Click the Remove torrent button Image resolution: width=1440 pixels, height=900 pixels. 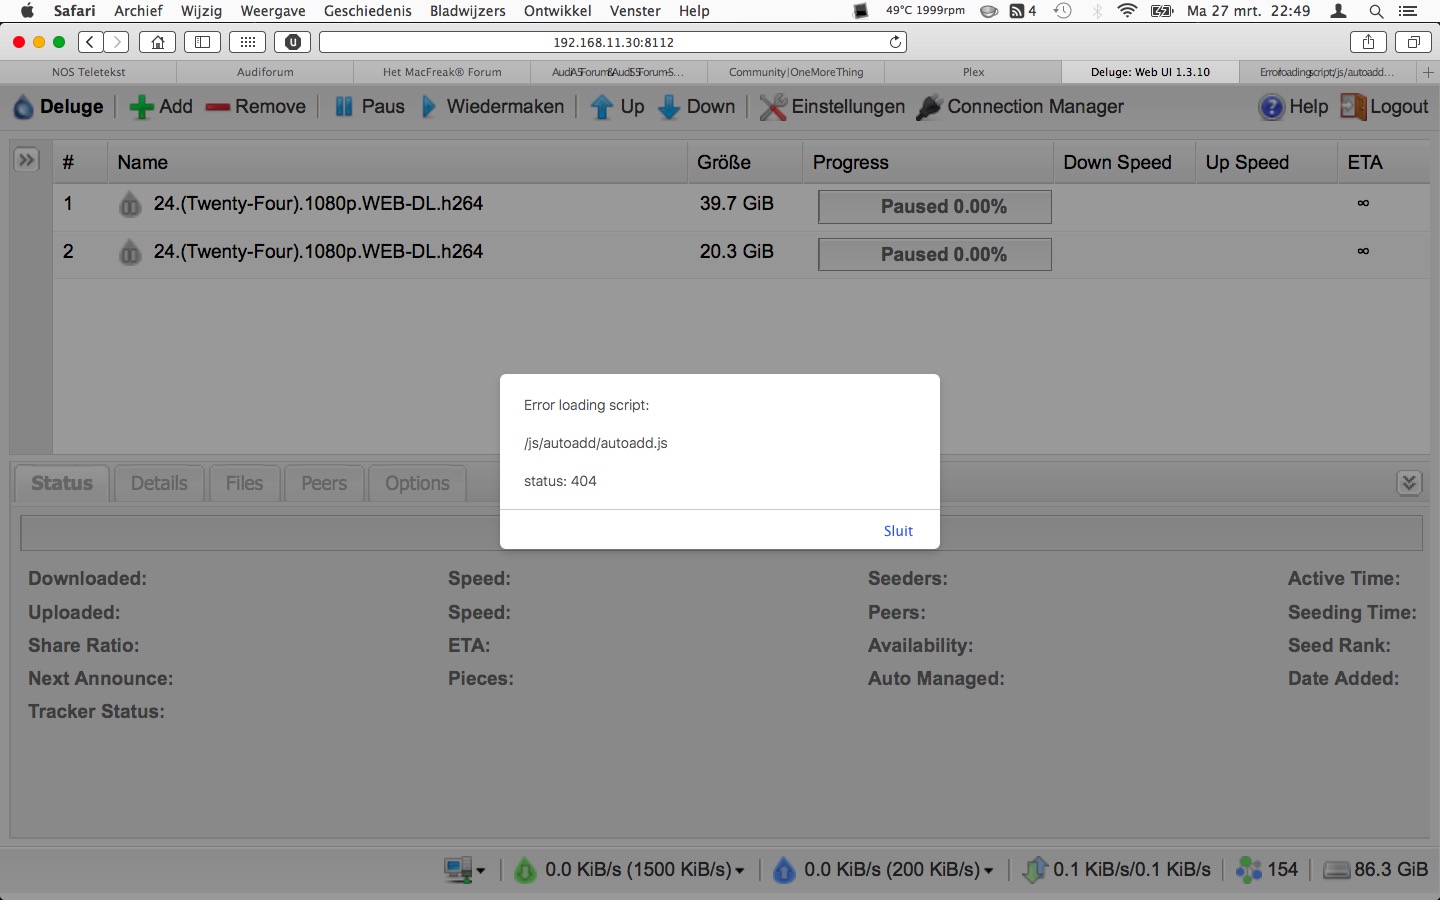click(256, 107)
